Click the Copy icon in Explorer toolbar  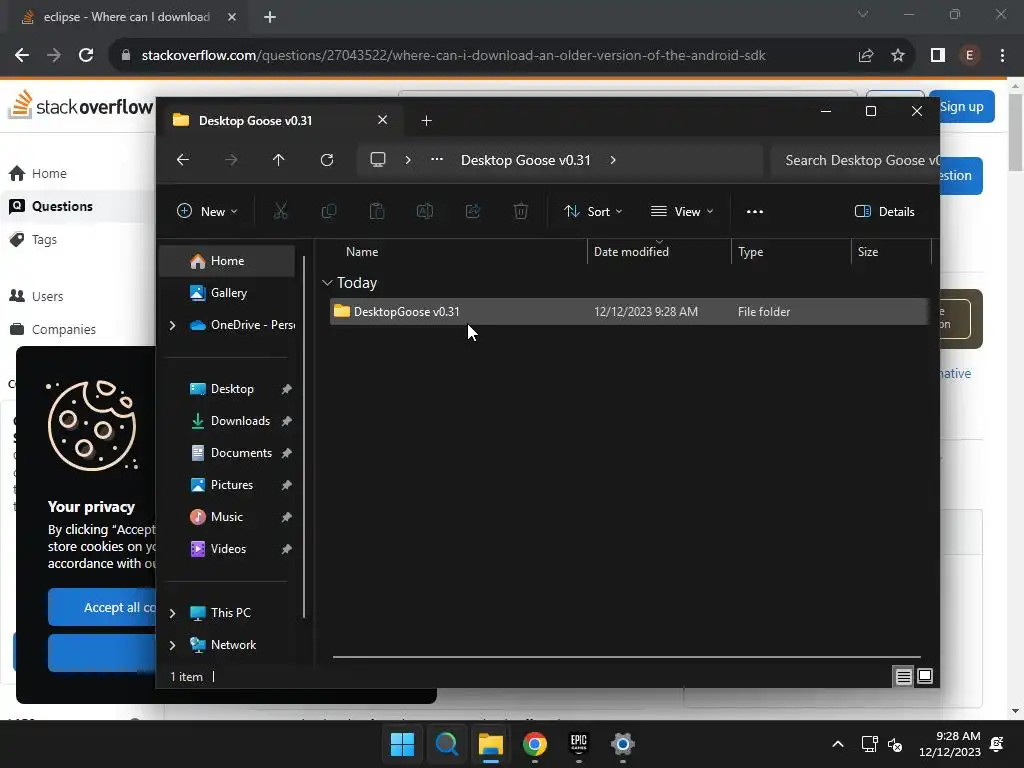point(328,211)
